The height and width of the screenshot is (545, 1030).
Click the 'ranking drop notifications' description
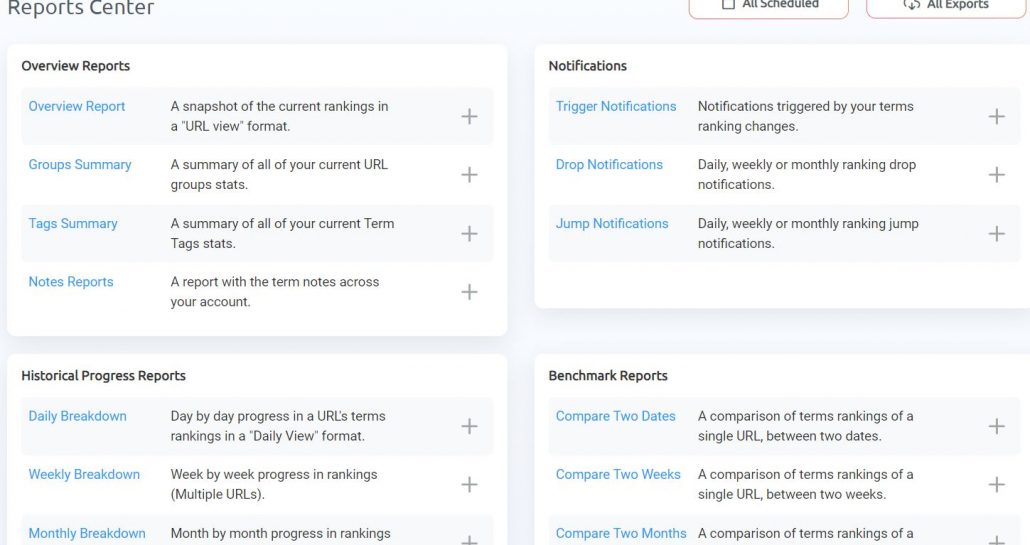click(x=807, y=175)
